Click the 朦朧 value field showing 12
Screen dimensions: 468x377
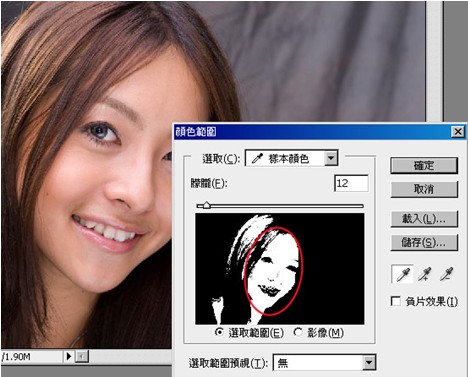pos(351,183)
